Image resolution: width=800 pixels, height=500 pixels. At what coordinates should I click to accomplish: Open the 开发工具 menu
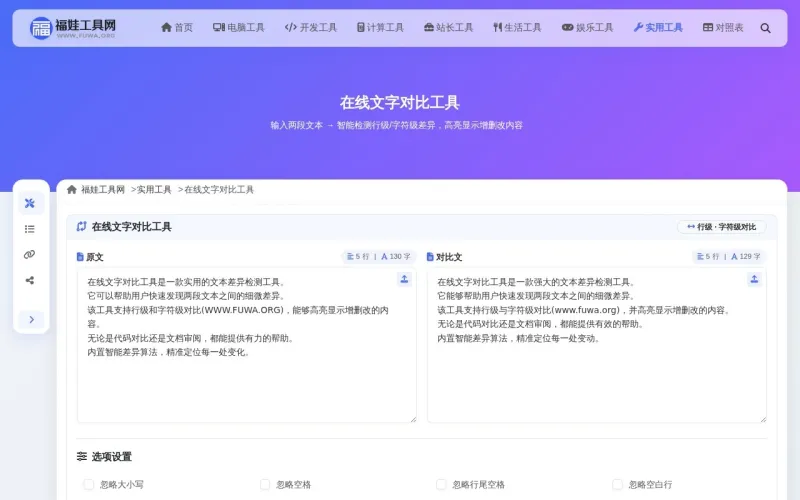coord(311,28)
